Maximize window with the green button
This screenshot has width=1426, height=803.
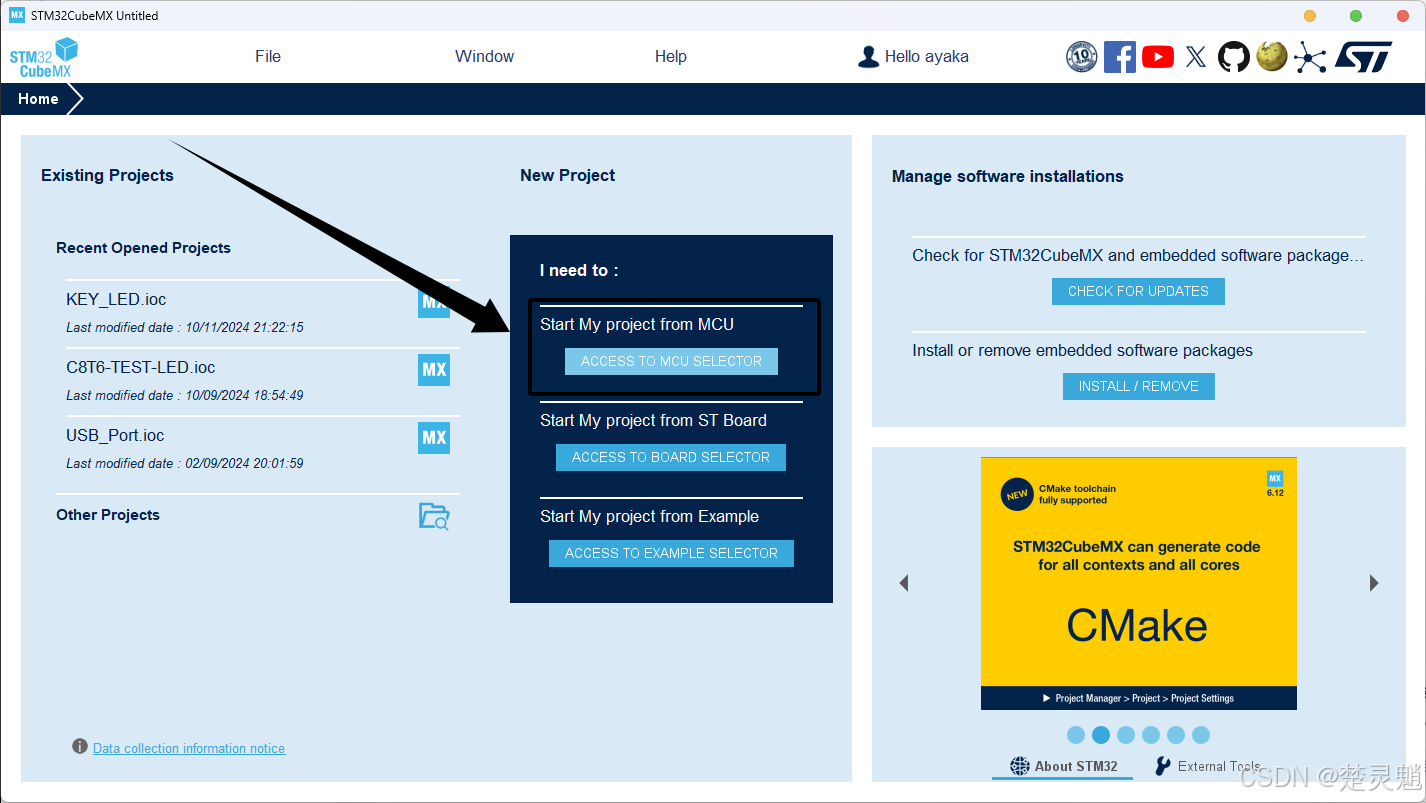pos(1356,16)
